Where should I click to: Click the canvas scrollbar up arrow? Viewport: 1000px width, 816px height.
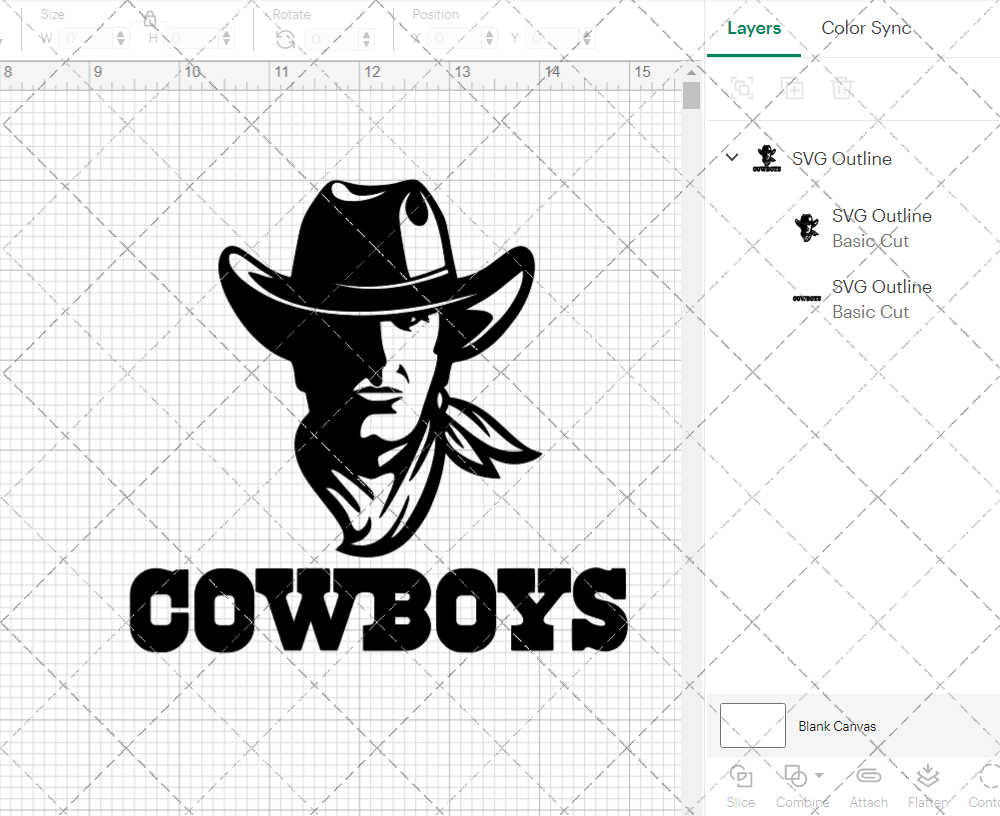point(691,72)
